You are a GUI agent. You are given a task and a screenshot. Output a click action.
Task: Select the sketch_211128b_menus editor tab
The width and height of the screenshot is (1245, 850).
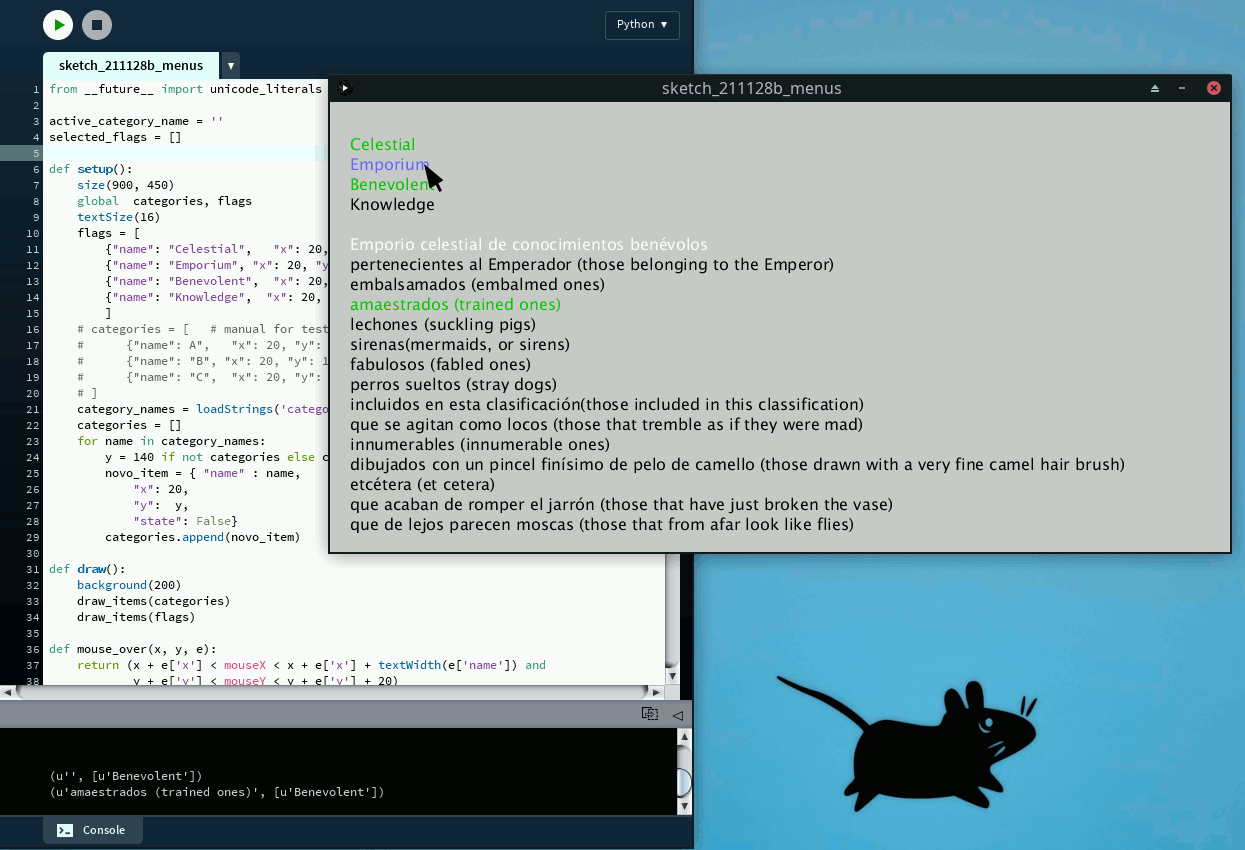[131, 66]
